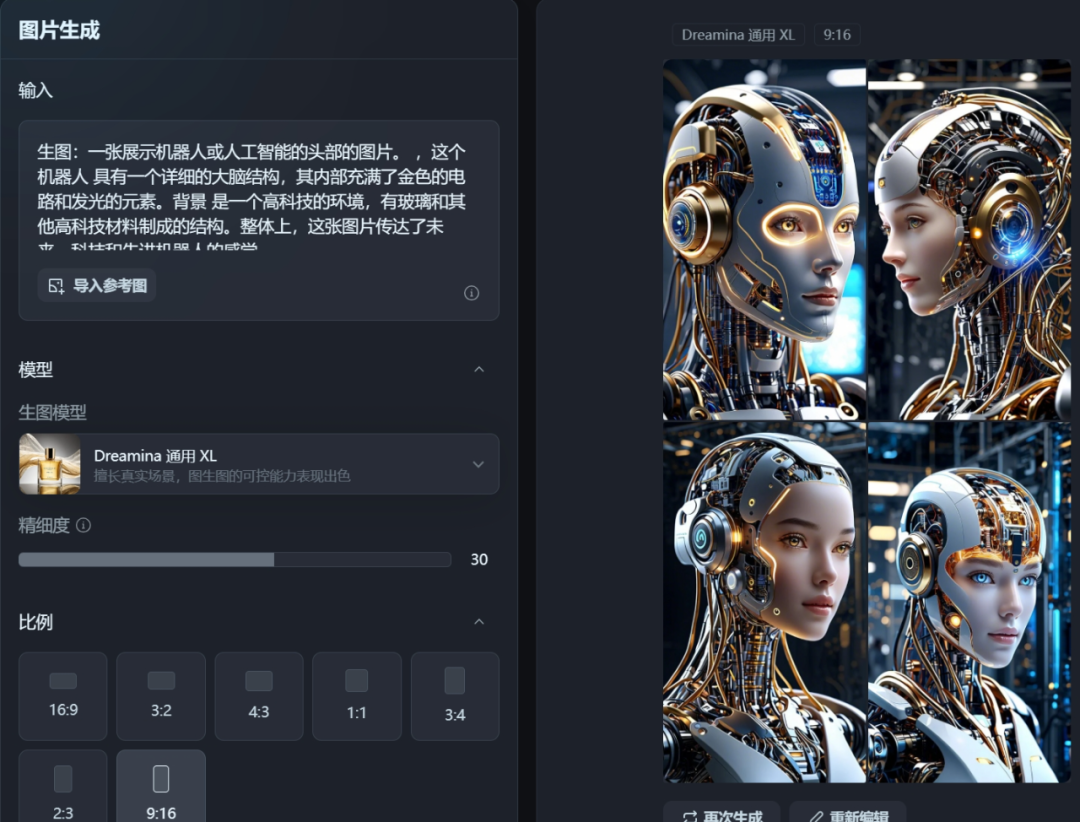Select the 9:16 aspect ratio
Viewport: 1080px width, 822px height.
pyautogui.click(x=161, y=786)
